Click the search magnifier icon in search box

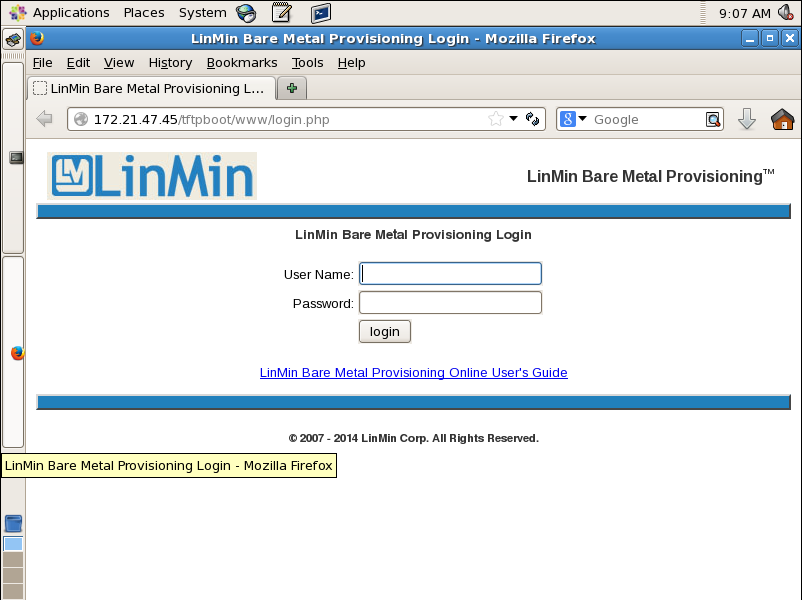[713, 119]
